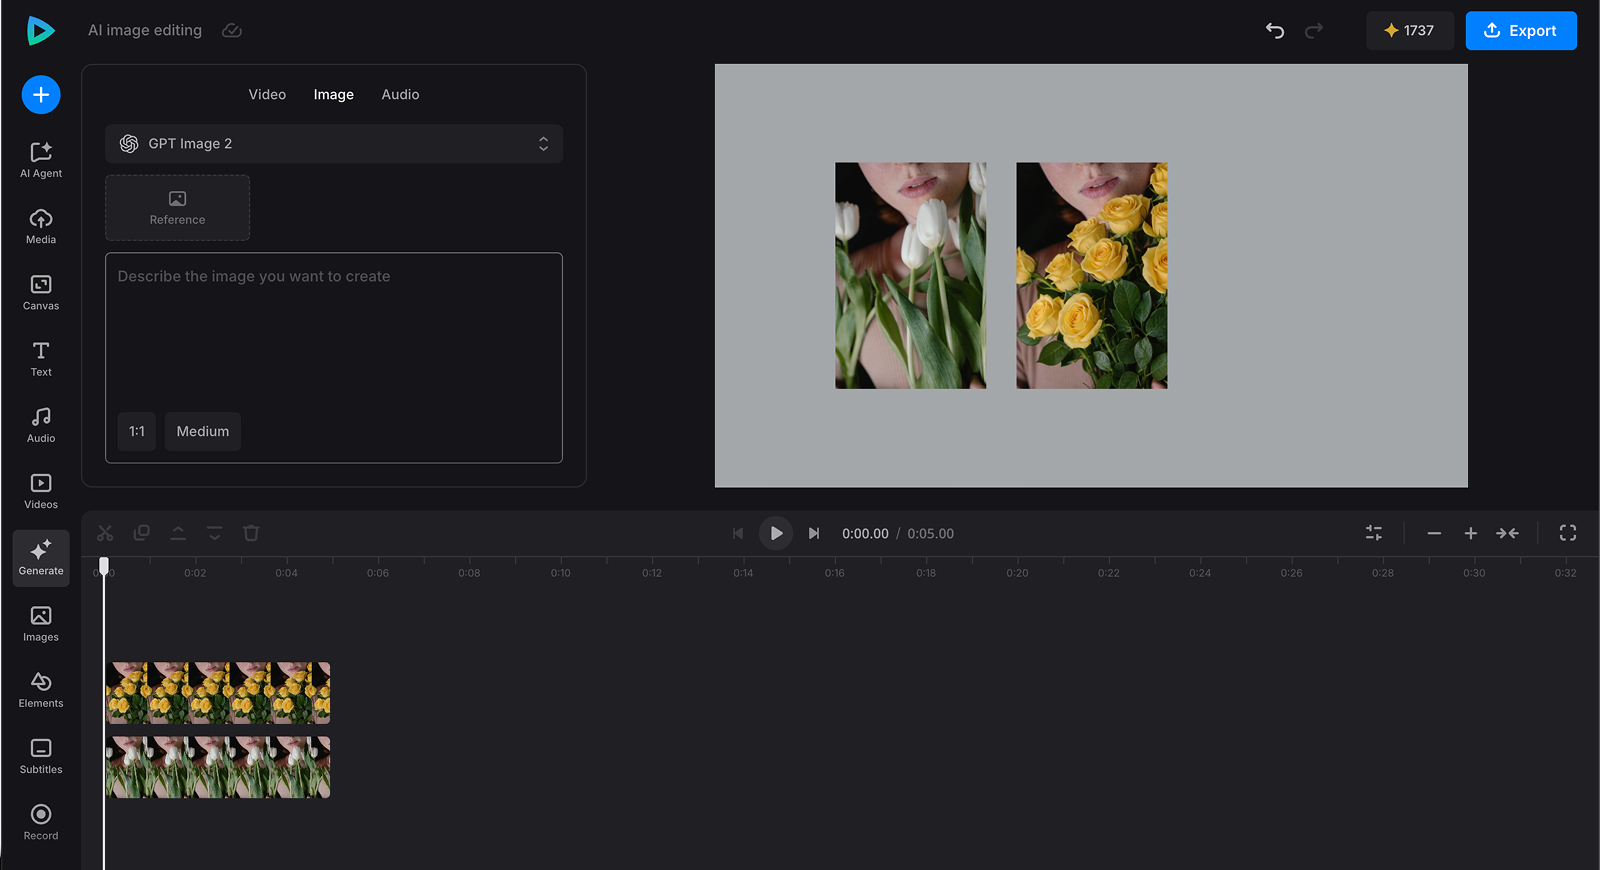1600x870 pixels.
Task: Open the Videos library
Action: (41, 491)
